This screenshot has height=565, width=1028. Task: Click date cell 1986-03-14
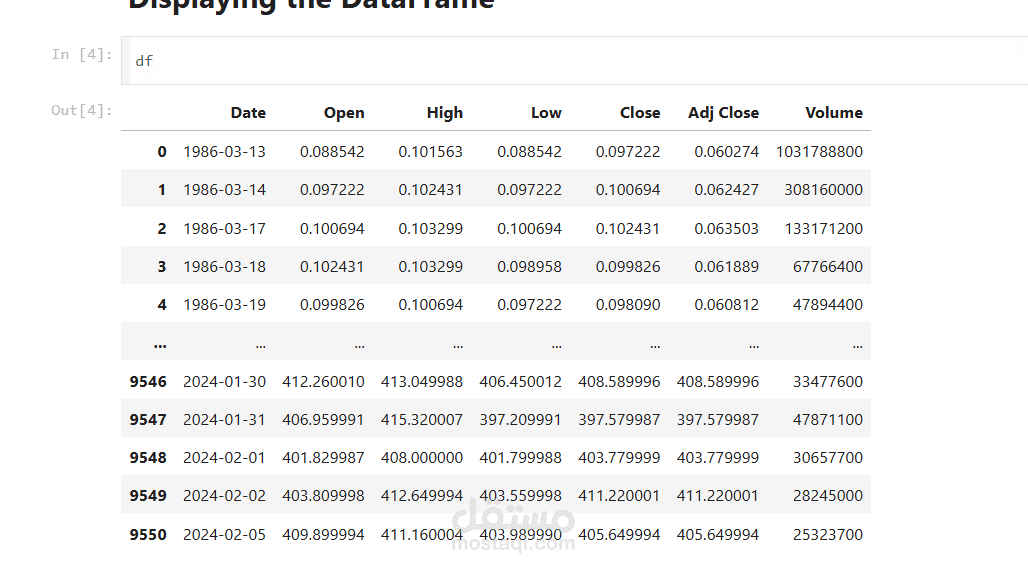(224, 190)
